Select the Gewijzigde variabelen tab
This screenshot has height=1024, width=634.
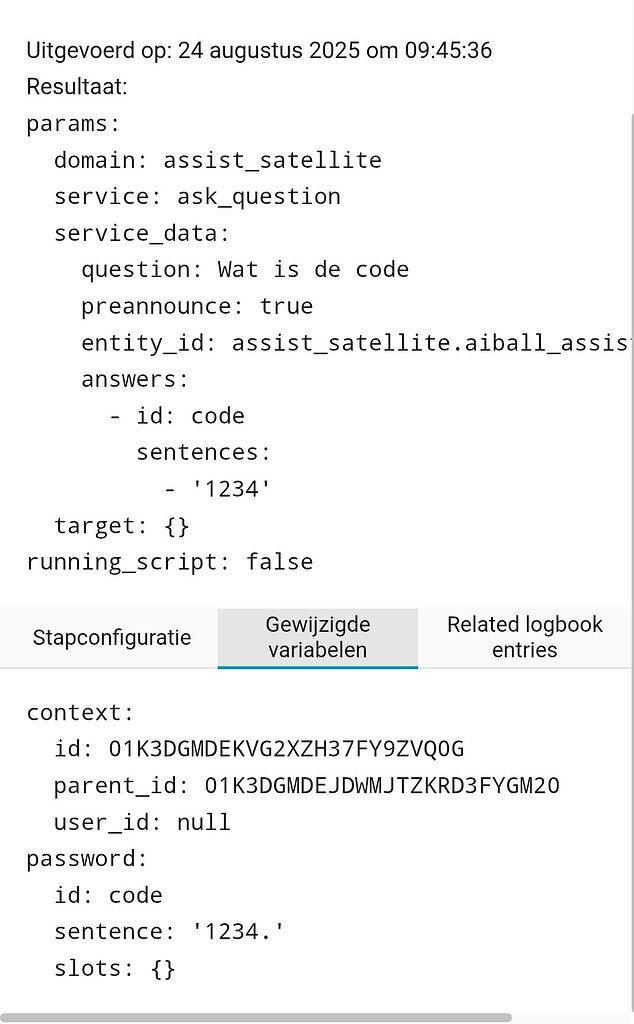[317, 637]
